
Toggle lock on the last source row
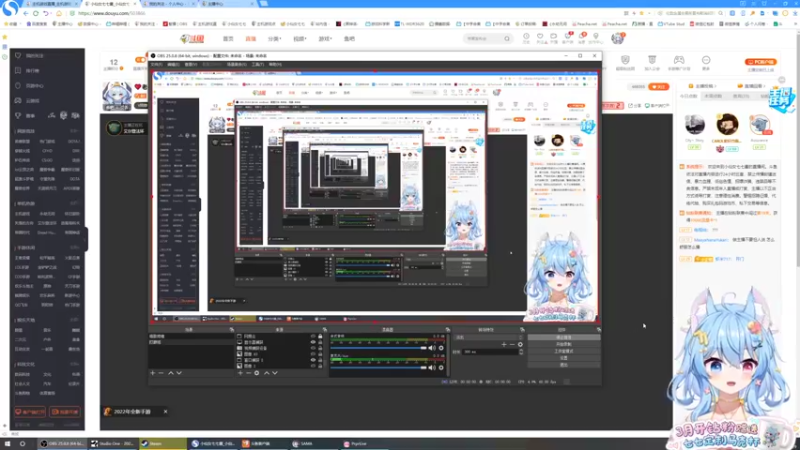pos(320,366)
